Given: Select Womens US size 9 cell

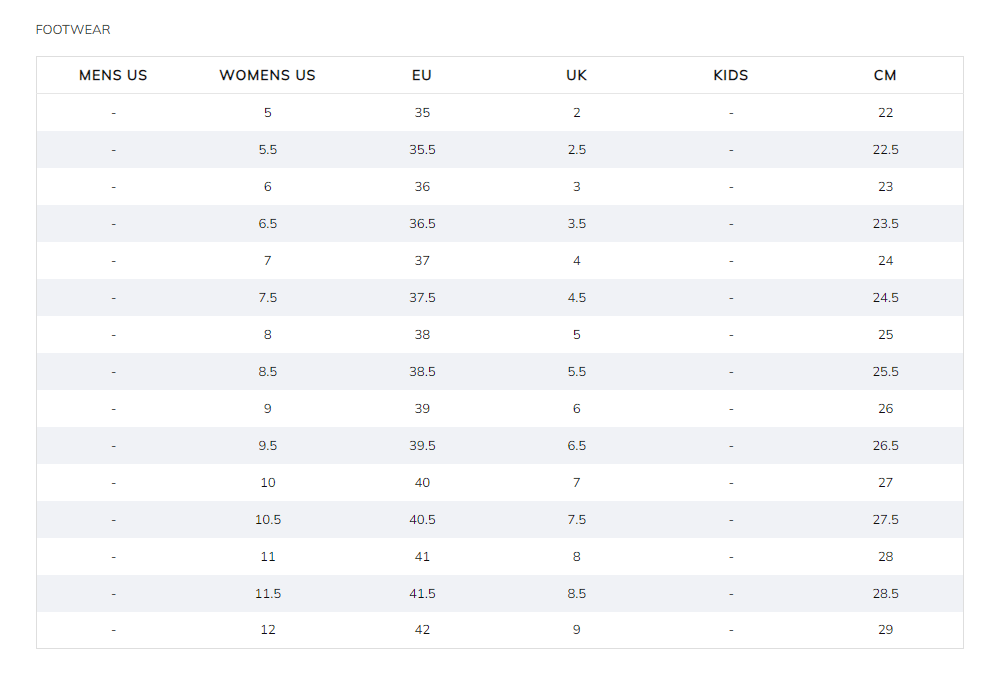Looking at the screenshot, I should click(267, 409).
